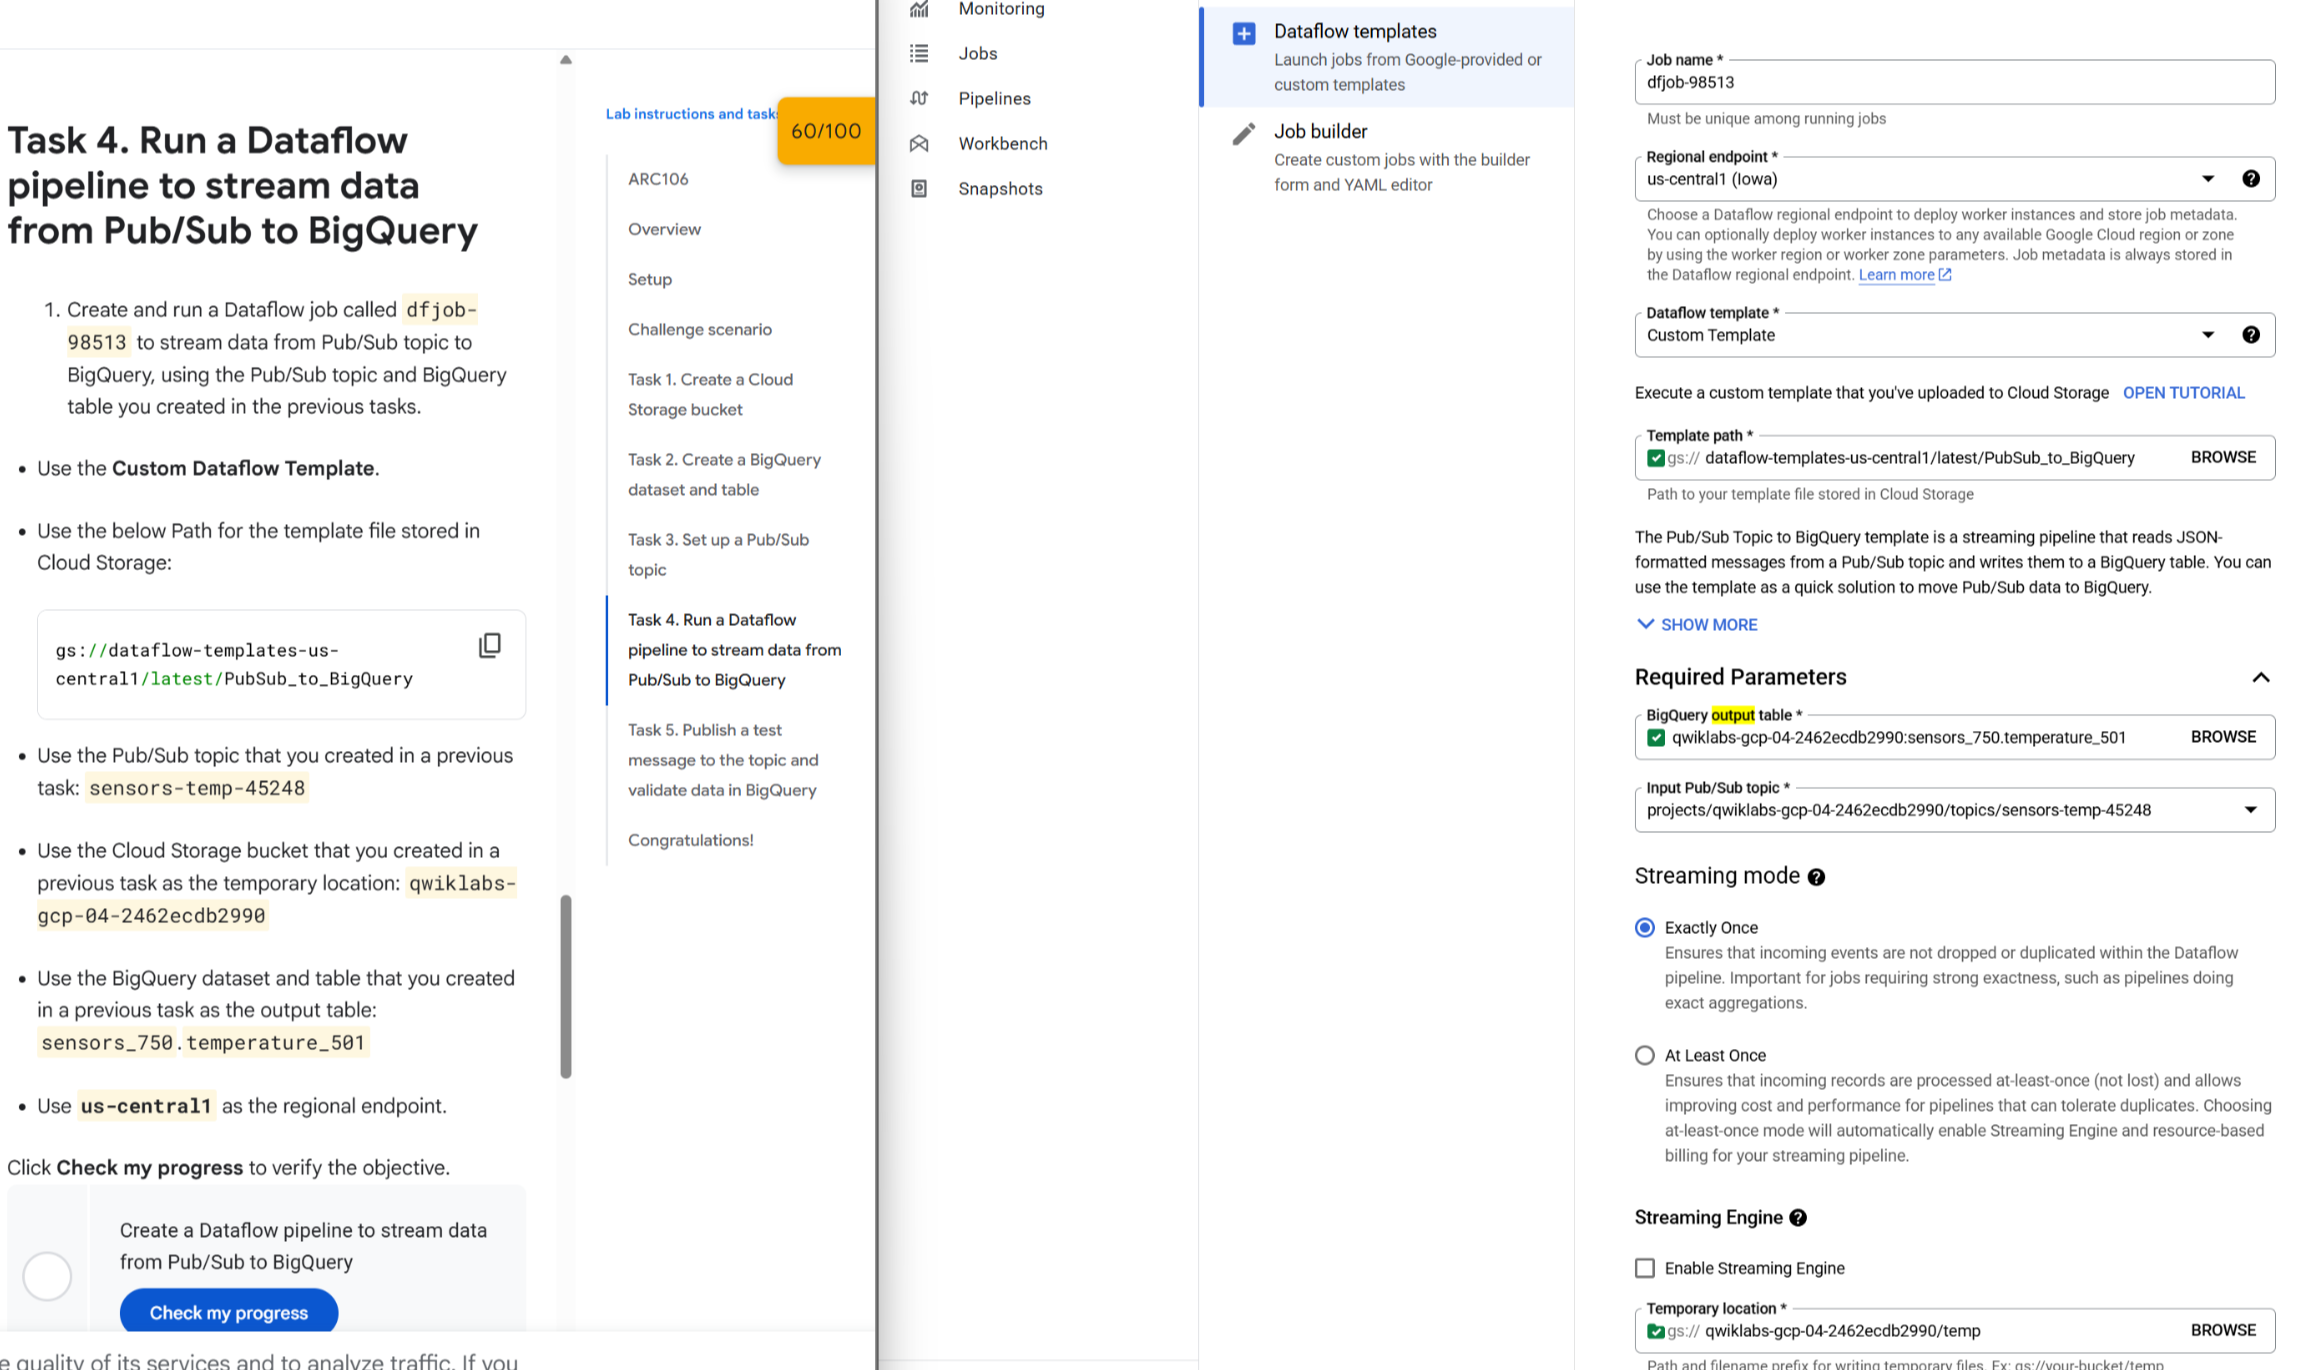2301x1370 pixels.
Task: Click the Jobs list icon
Action: point(919,53)
